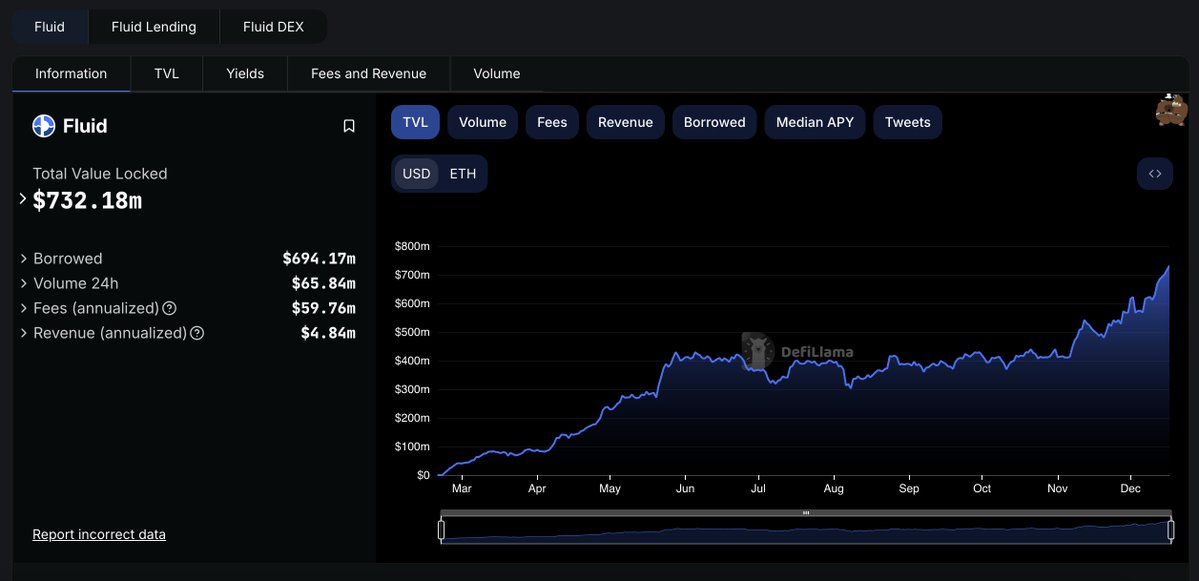Open the Information tab
Screen dimensions: 1199x581
tap(71, 73)
